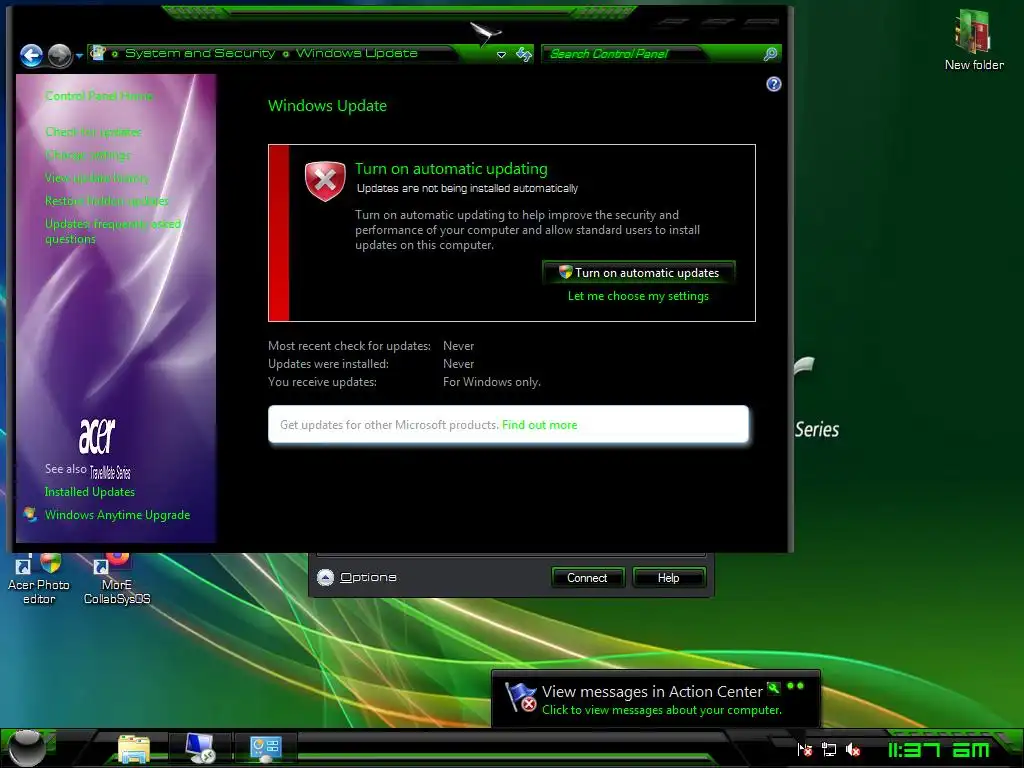Open help with the blue question mark icon
The height and width of the screenshot is (768, 1024).
[x=774, y=84]
